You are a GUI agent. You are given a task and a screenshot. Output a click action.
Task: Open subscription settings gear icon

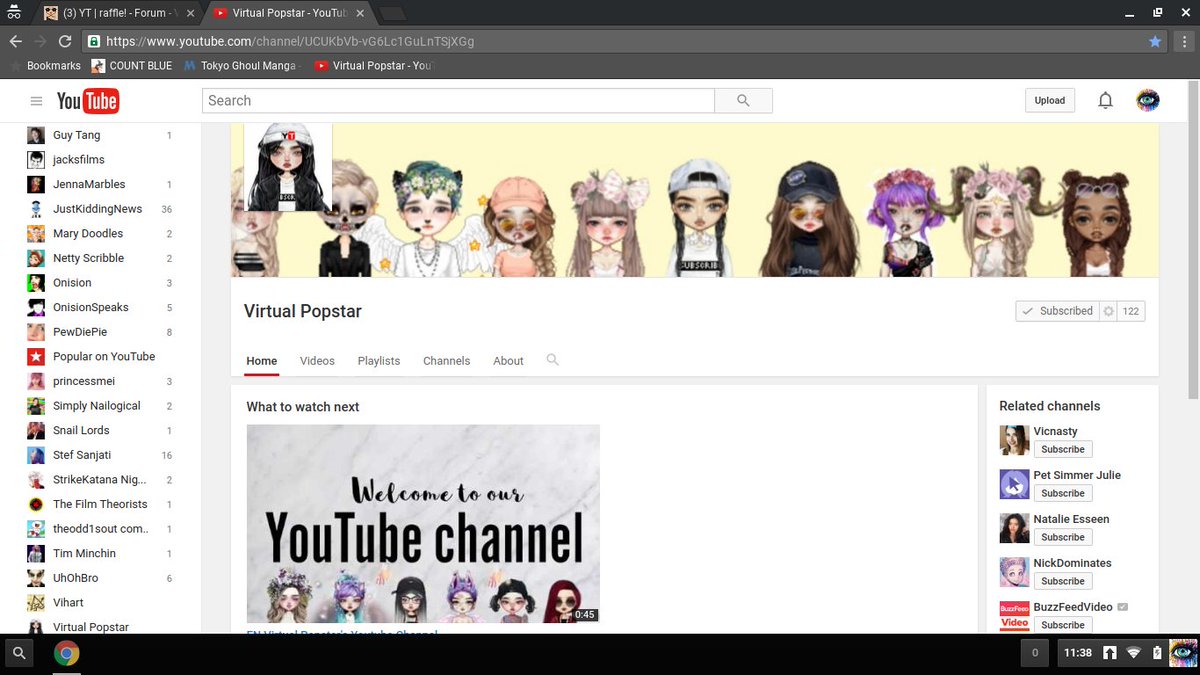click(1108, 311)
